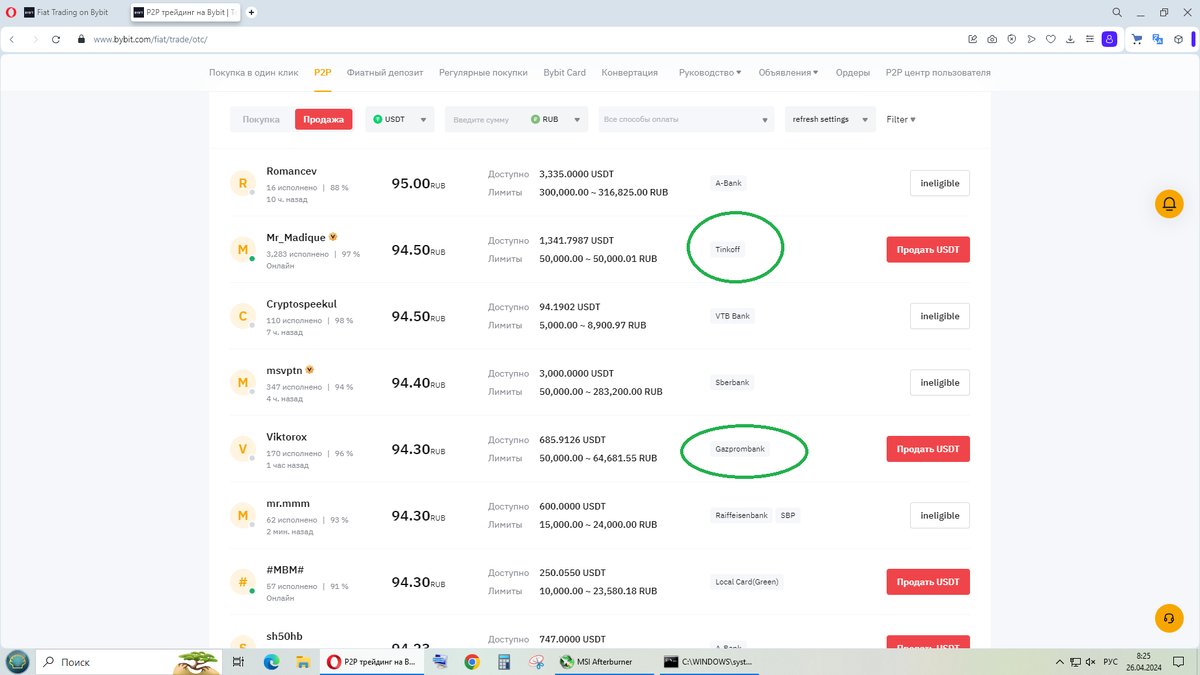Open the ad blocker shield icon
The height and width of the screenshot is (675, 1200).
pos(1011,39)
